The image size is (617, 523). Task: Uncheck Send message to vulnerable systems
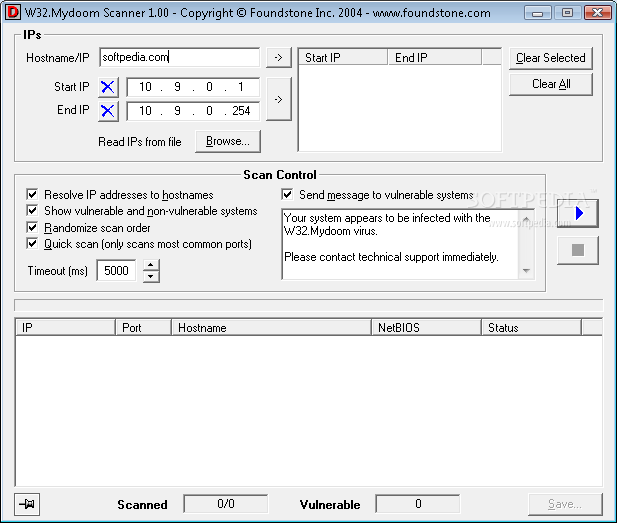(x=287, y=194)
